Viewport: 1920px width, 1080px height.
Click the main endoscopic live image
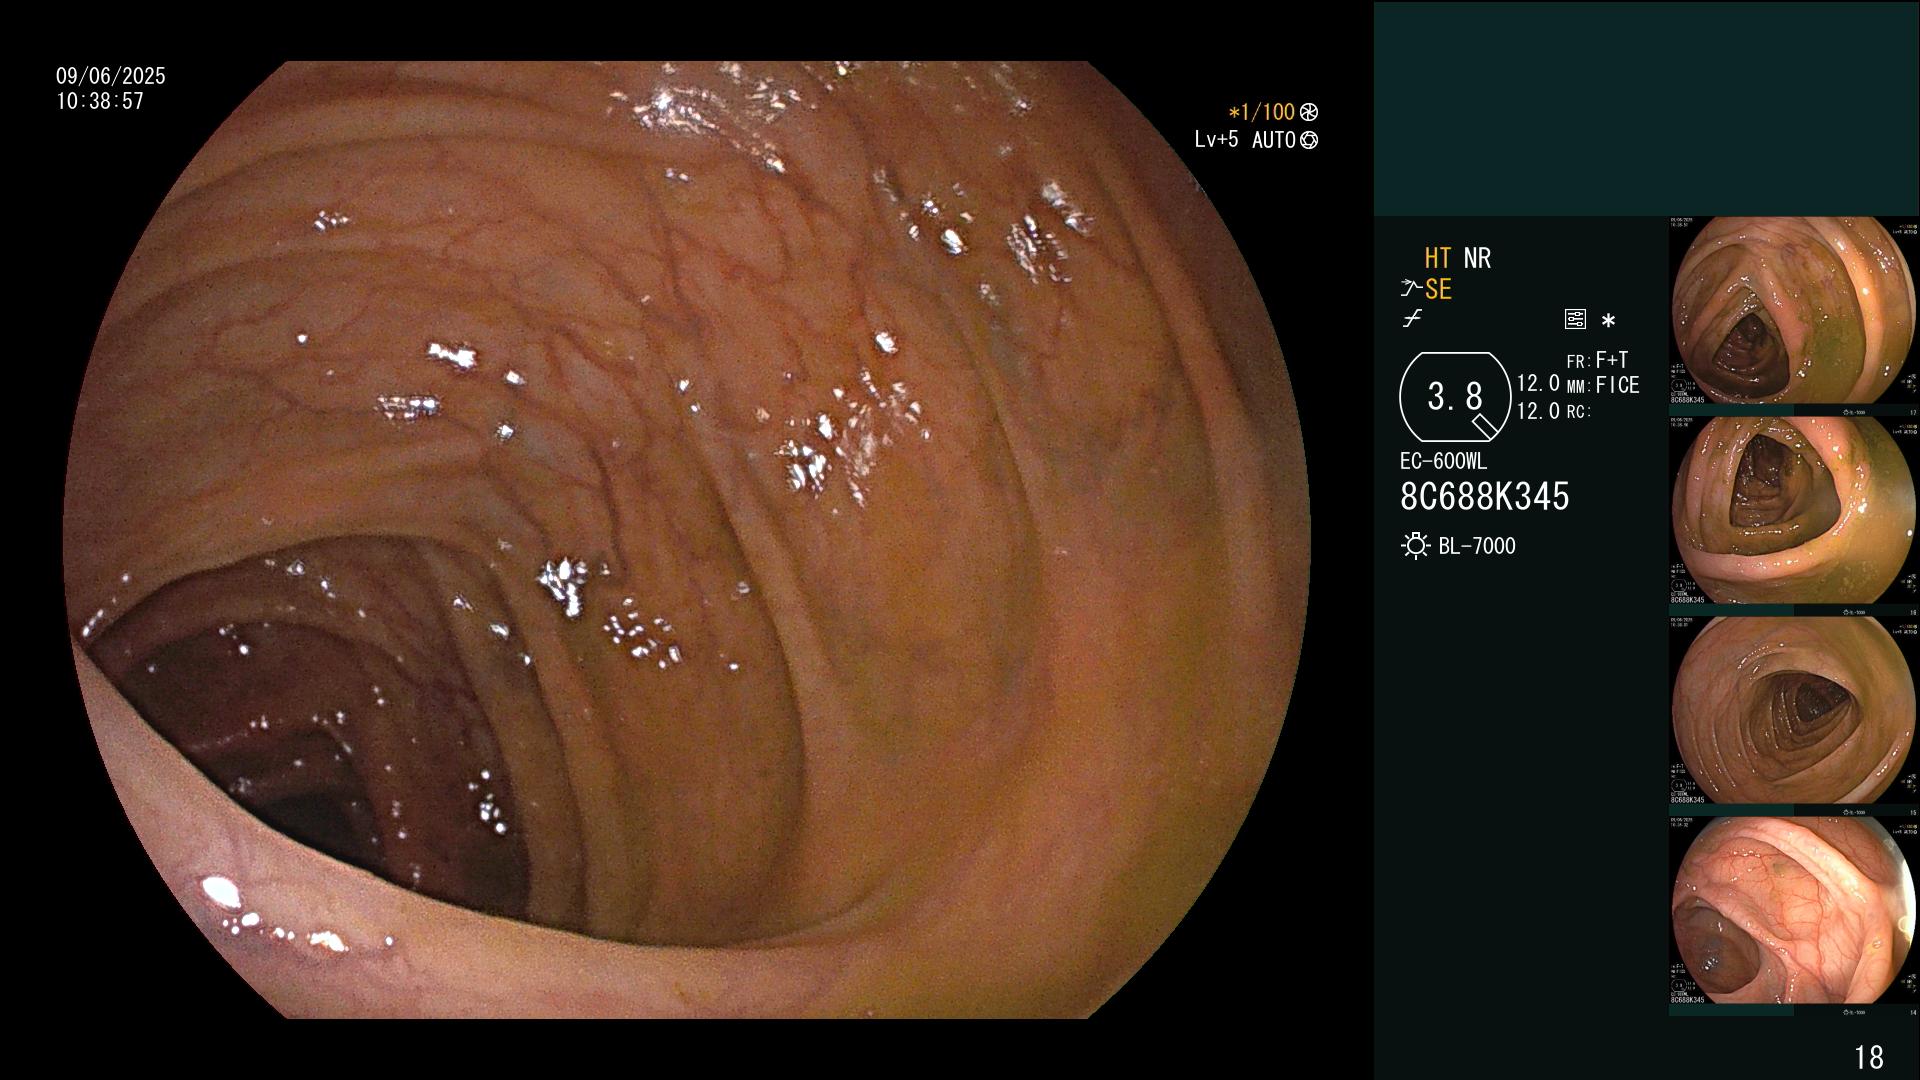pos(687,540)
